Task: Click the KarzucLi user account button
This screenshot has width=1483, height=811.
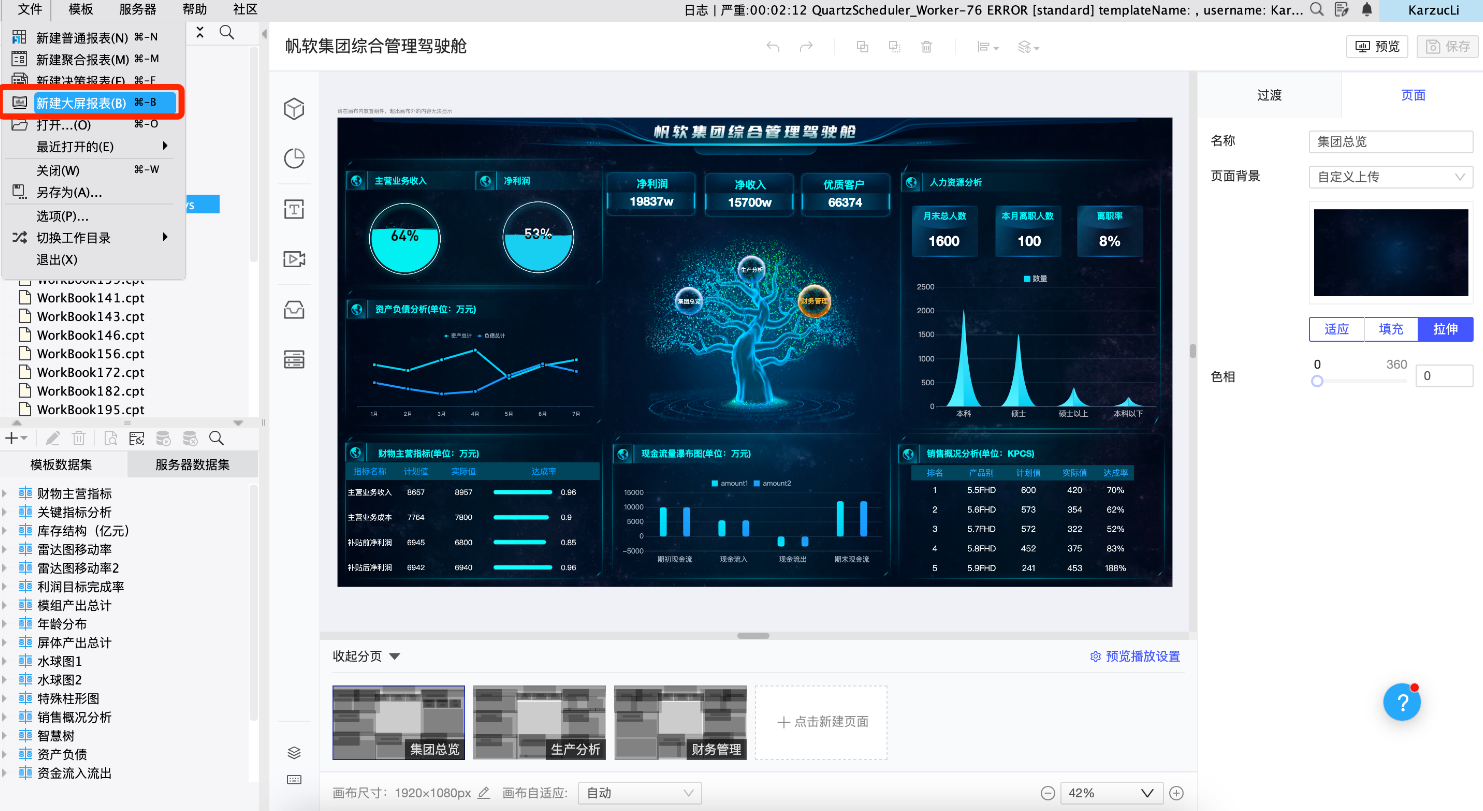Action: (x=1430, y=10)
